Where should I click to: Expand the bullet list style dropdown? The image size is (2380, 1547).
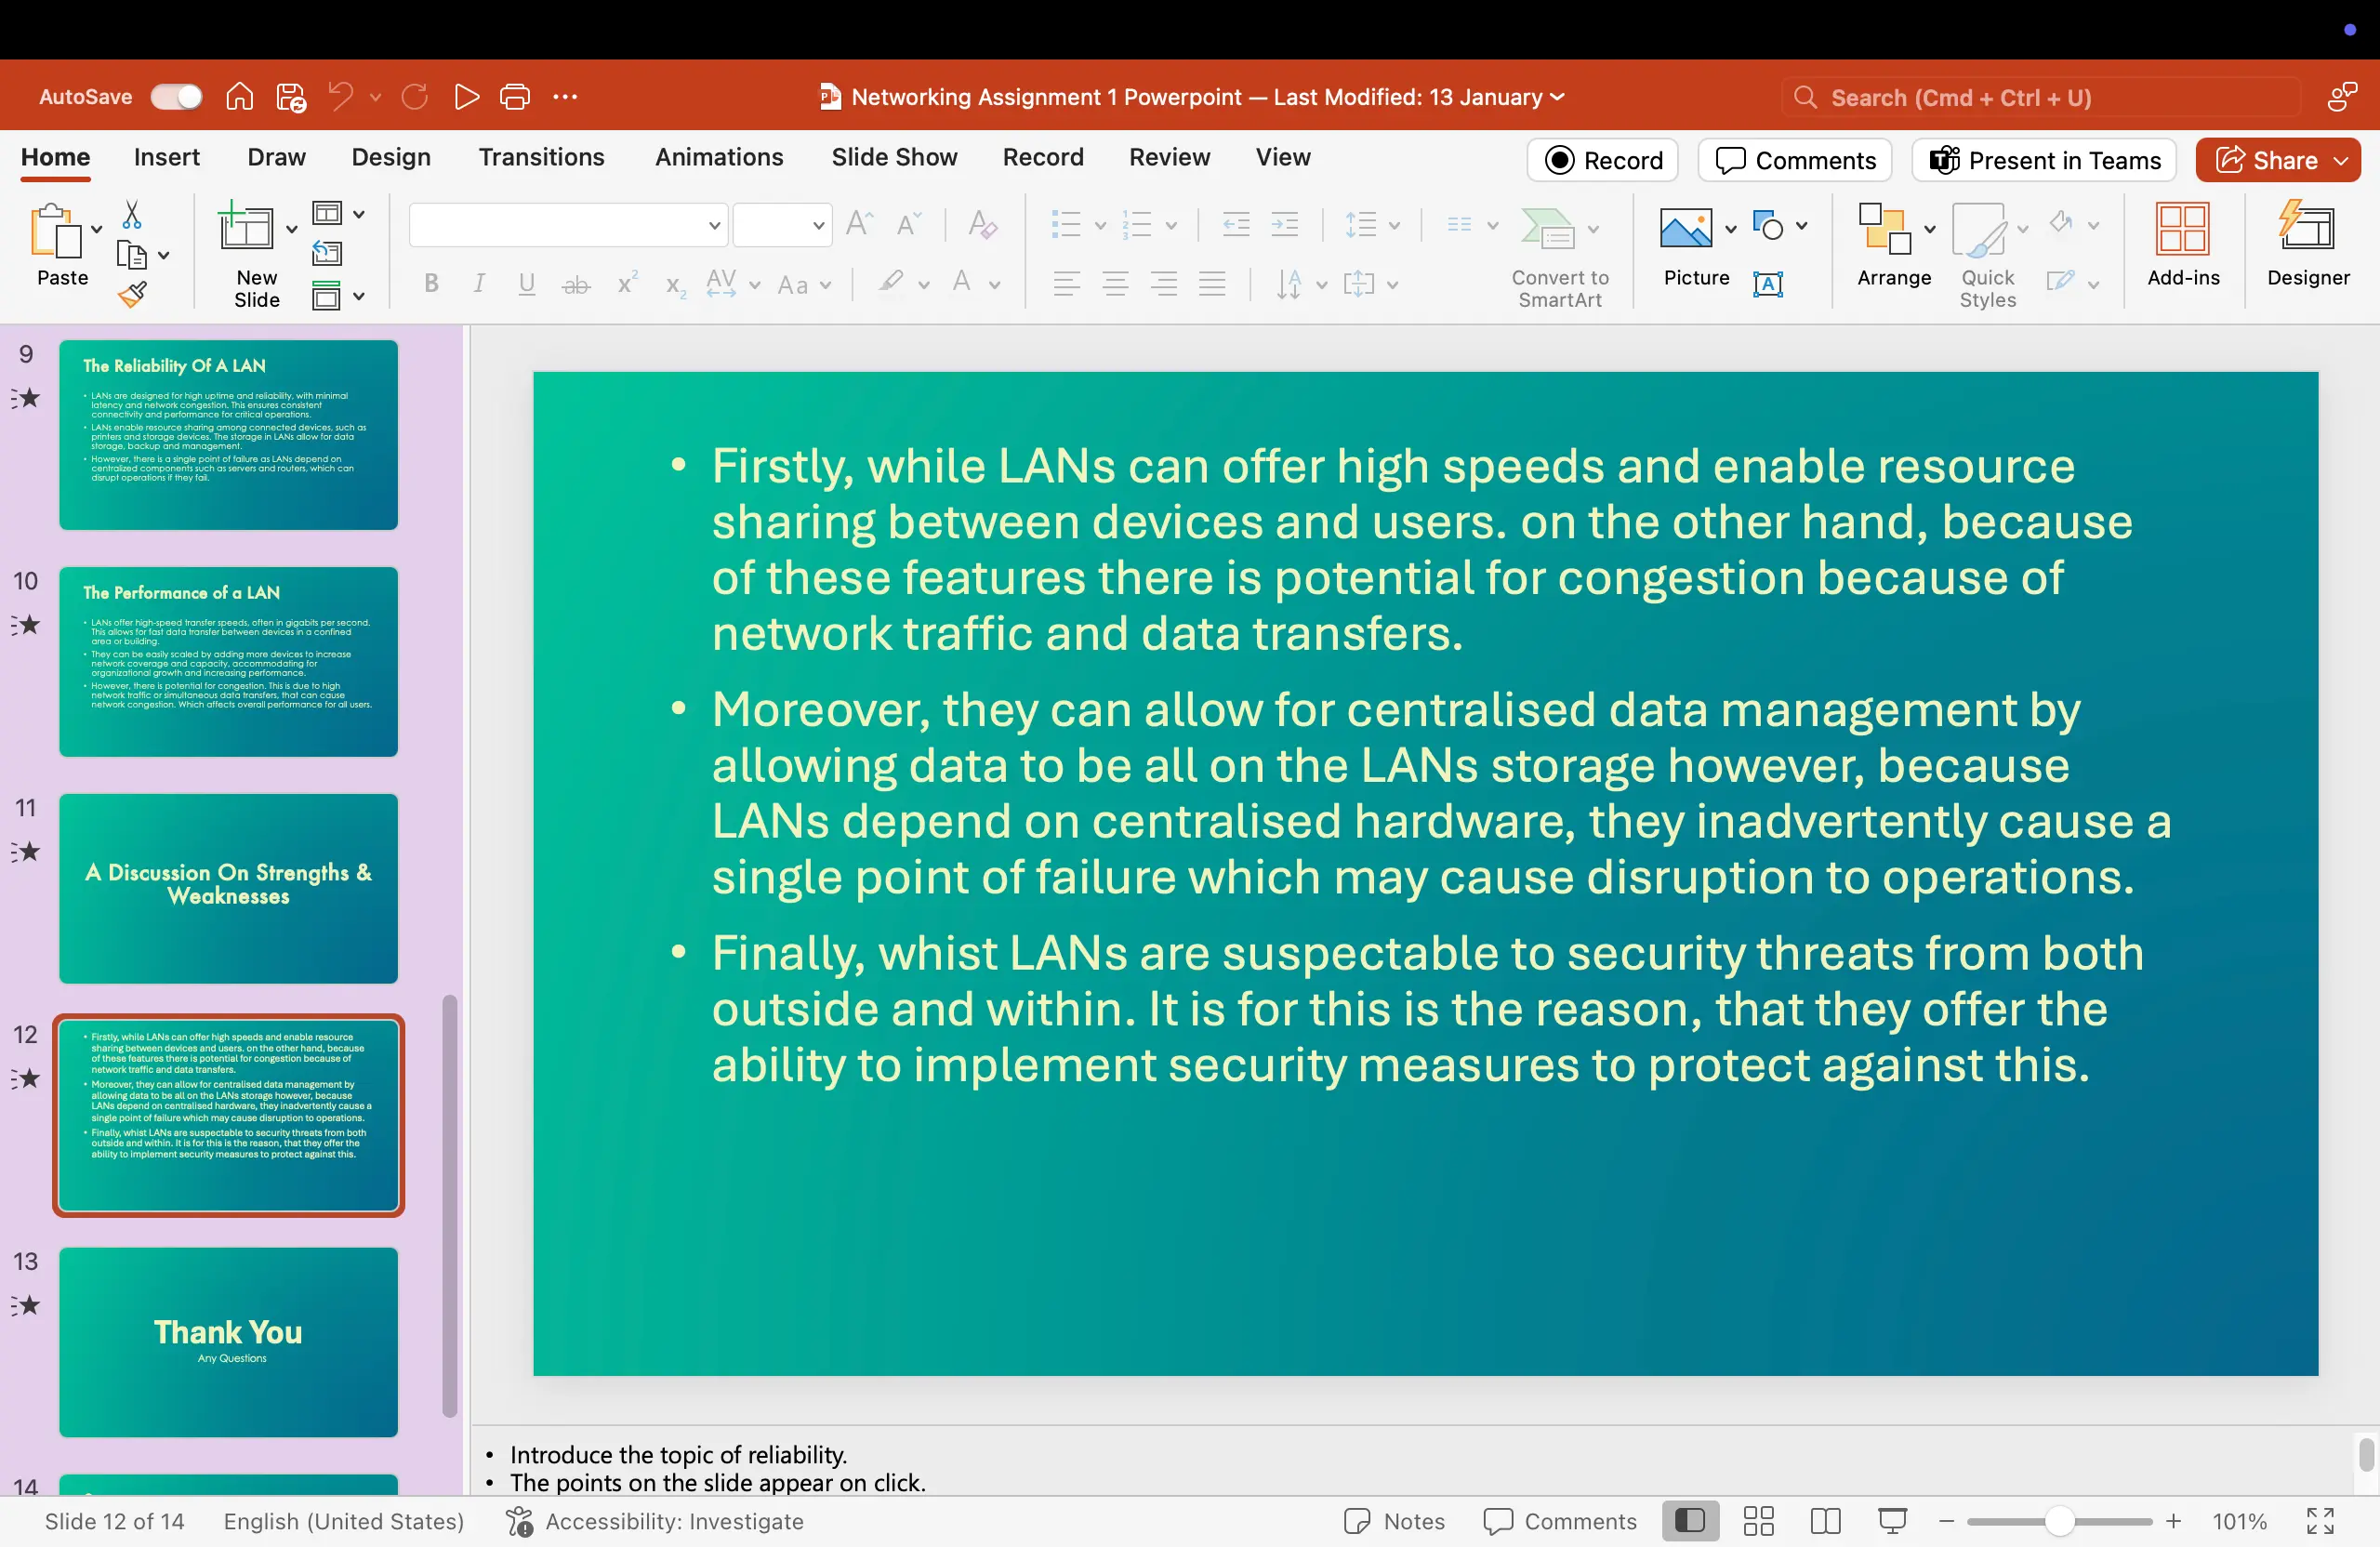(1100, 225)
